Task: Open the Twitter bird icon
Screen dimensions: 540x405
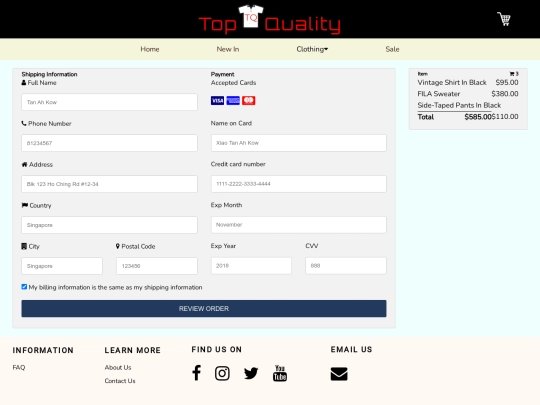Action: 251,373
